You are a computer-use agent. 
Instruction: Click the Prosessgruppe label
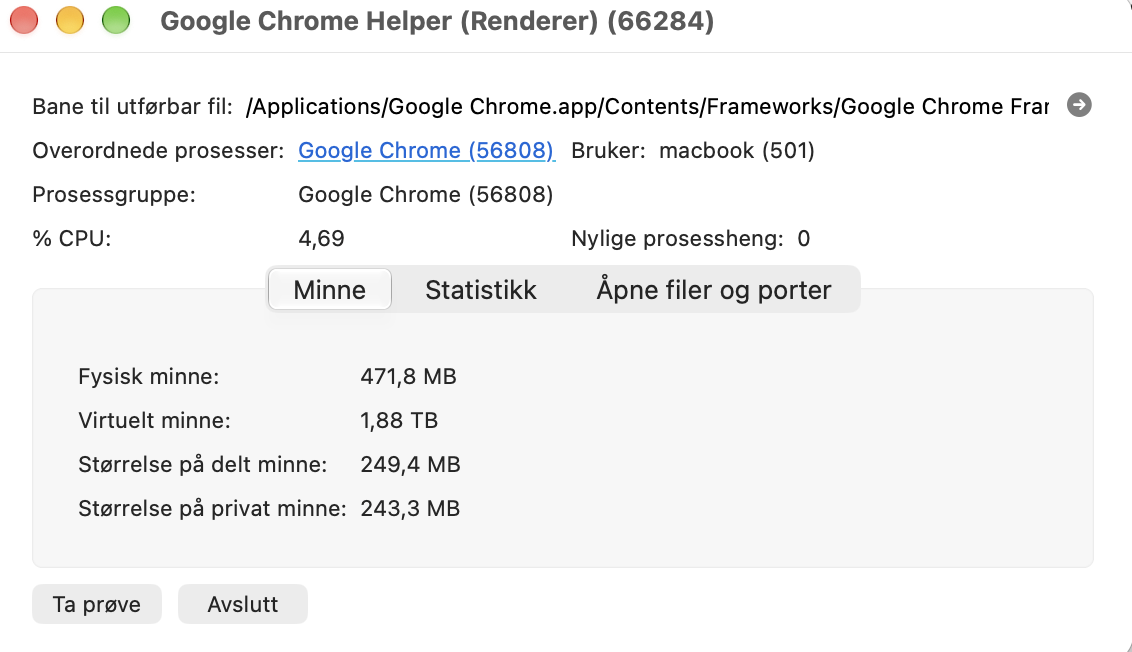pyautogui.click(x=114, y=194)
